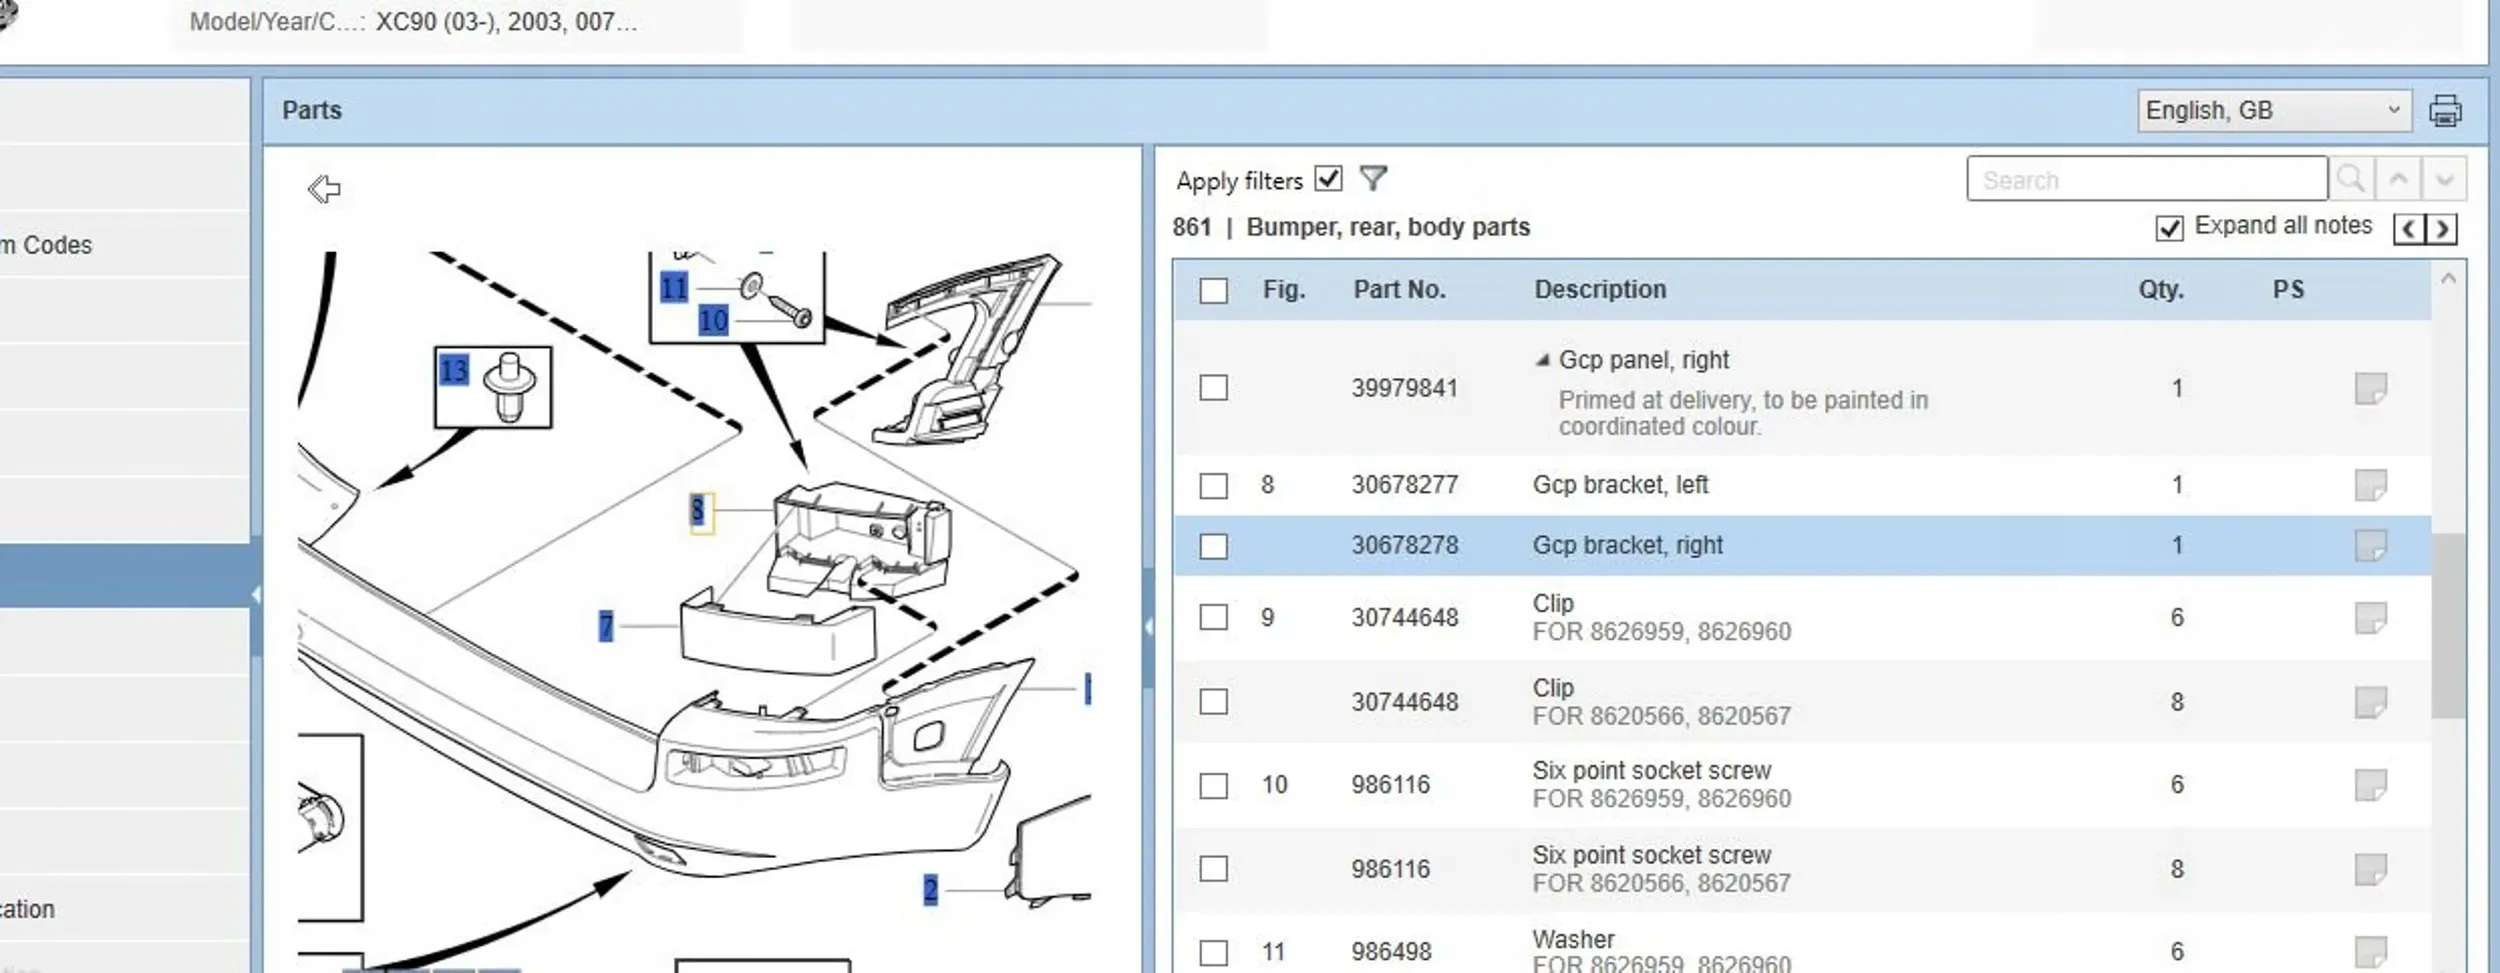Tick checkbox for Clip FOR 8626959, 8626960

click(x=1214, y=617)
